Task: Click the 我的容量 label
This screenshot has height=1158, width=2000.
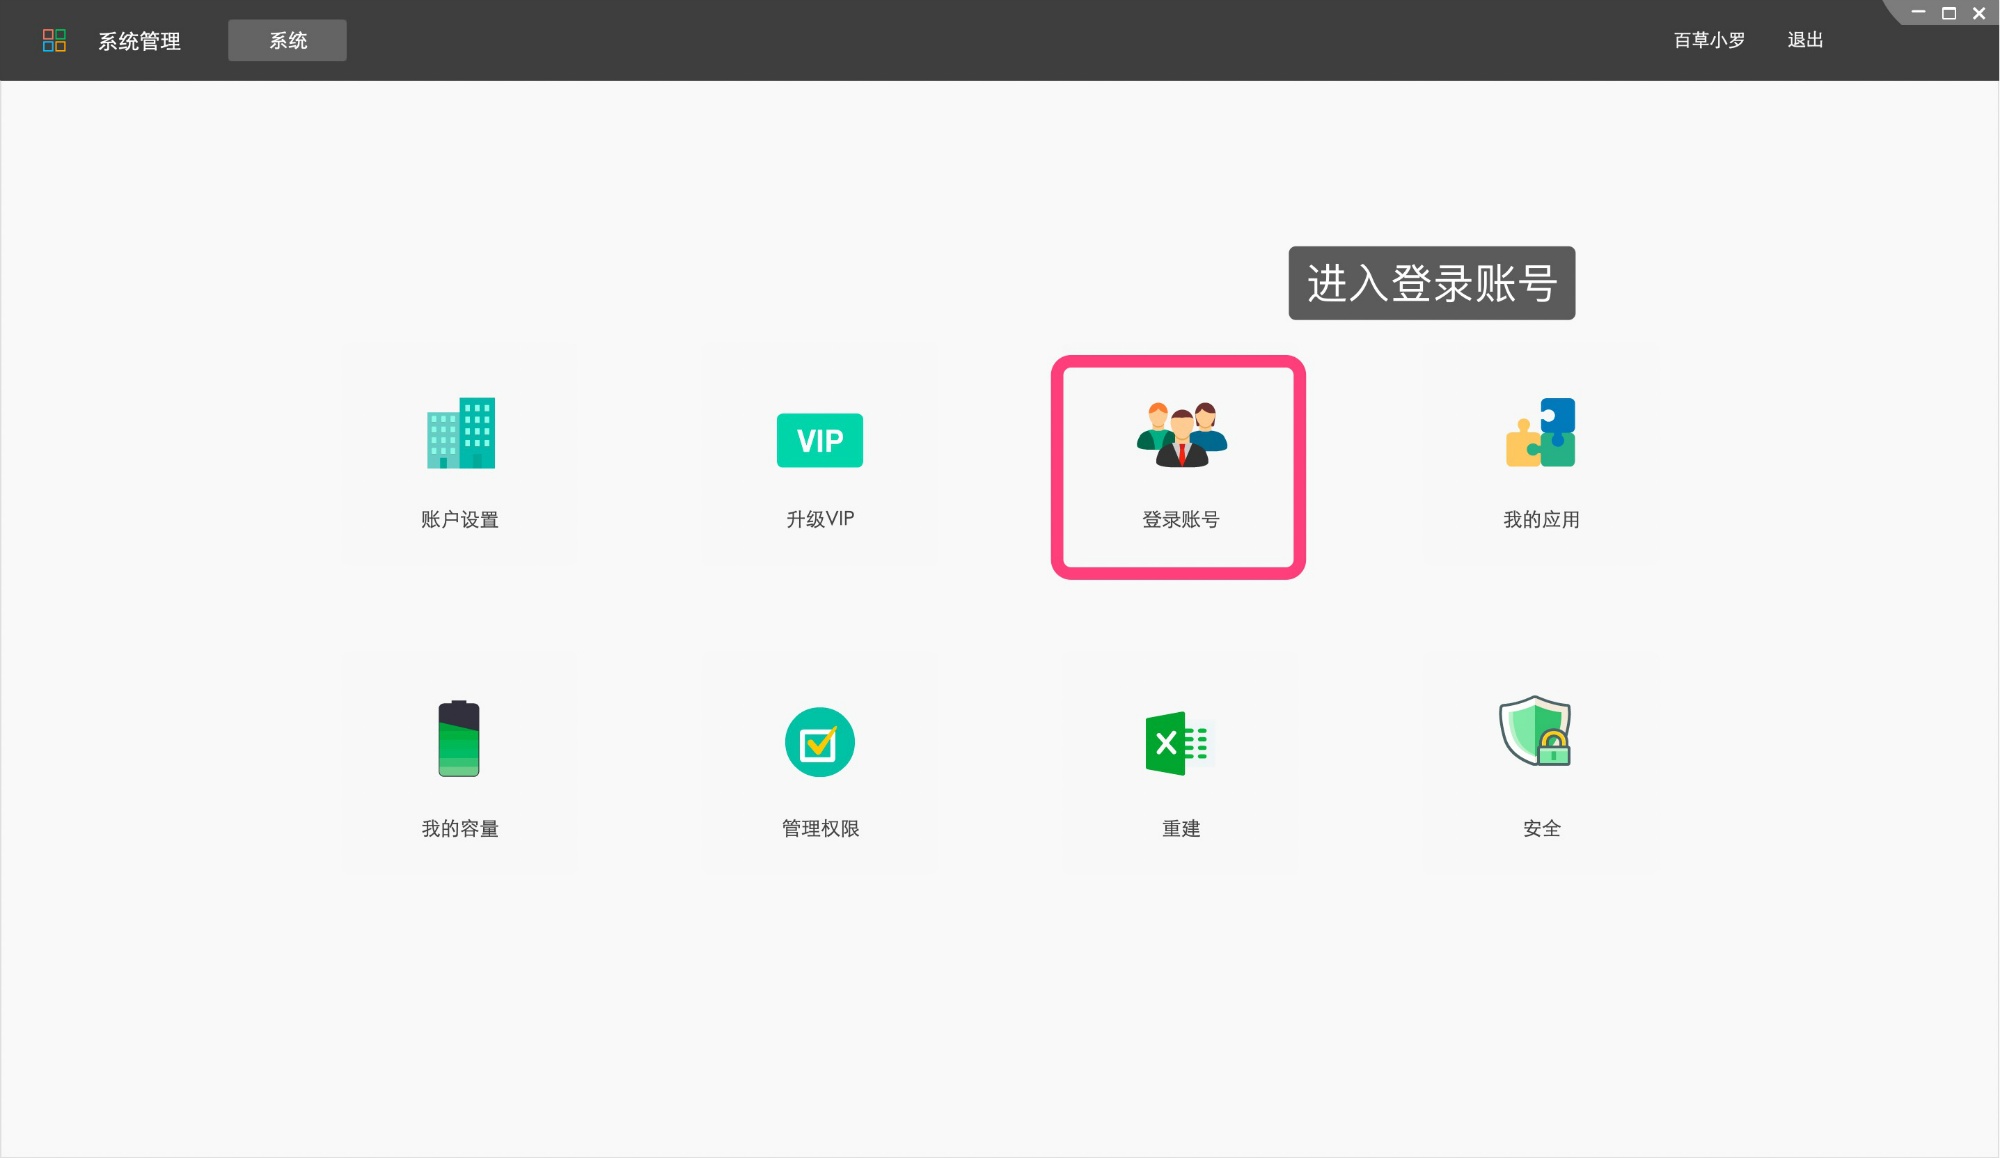Action: click(460, 828)
